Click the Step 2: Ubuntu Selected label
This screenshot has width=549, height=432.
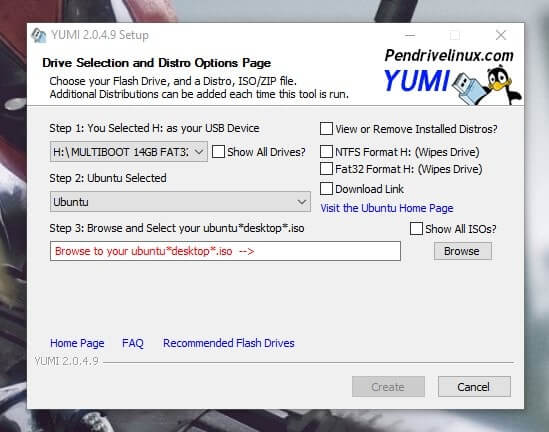pos(108,178)
